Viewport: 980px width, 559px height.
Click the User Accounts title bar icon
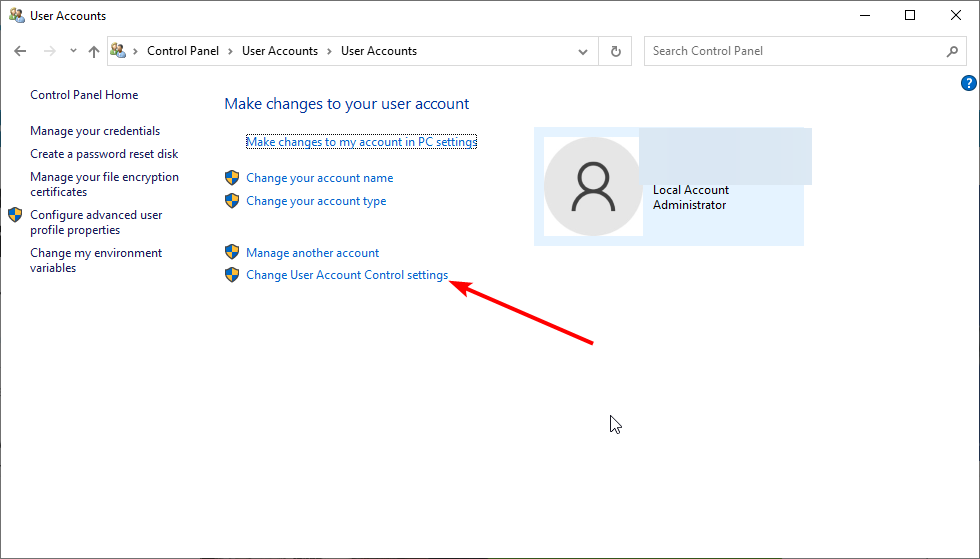point(17,15)
